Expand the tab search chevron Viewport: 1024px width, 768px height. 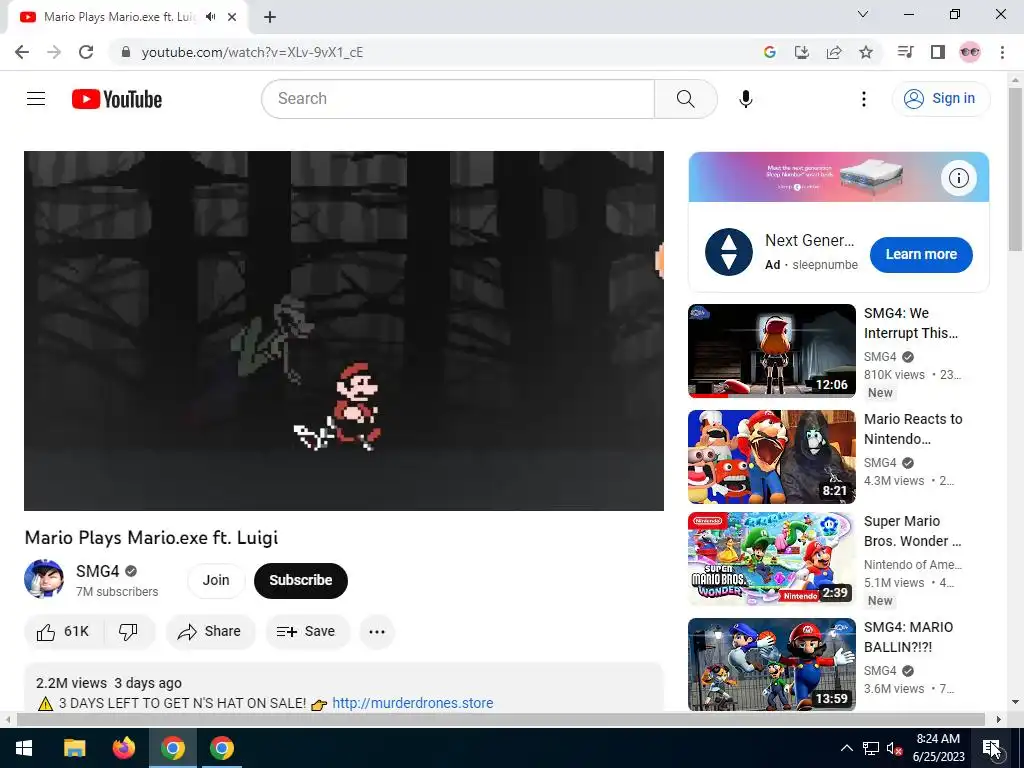coord(863,14)
